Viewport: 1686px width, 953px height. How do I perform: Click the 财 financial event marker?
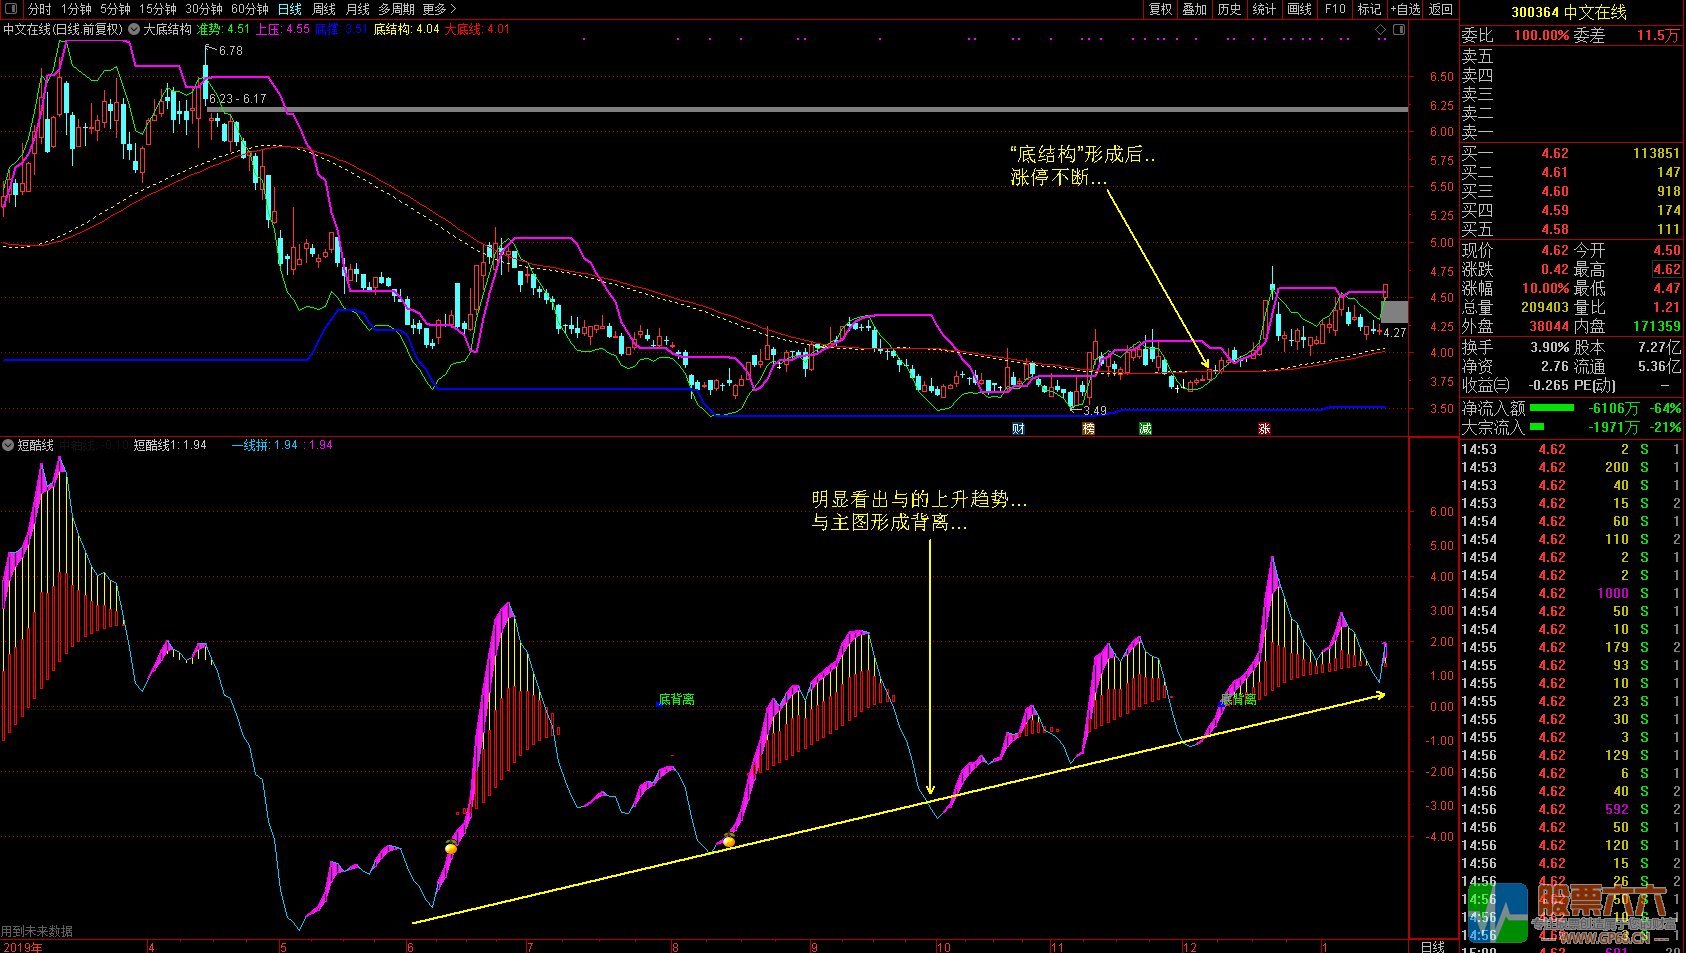(1018, 429)
